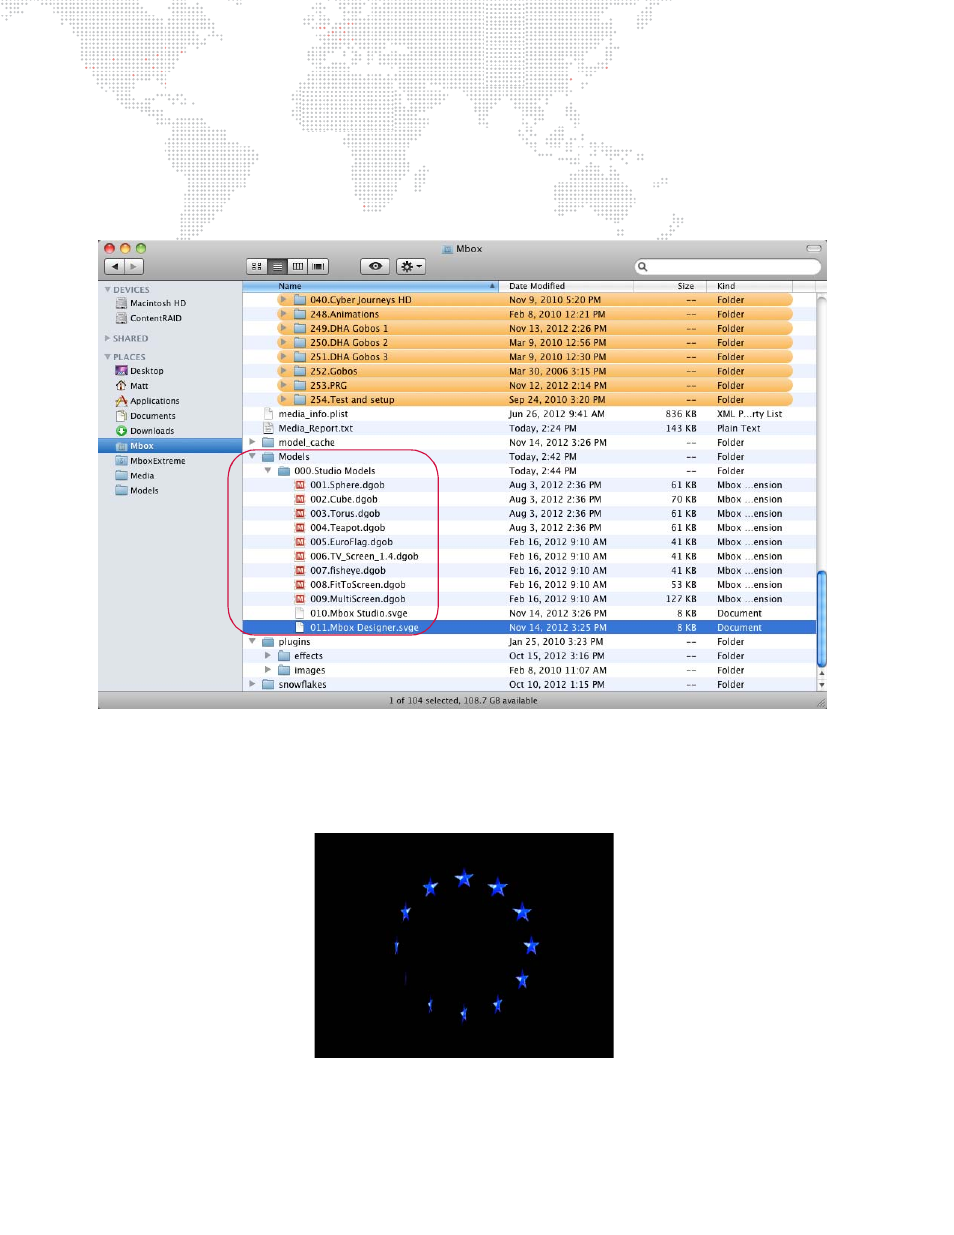Viewport: 954px width, 1235px height.
Task: Click the ContentRAID drive icon
Action: (121, 318)
